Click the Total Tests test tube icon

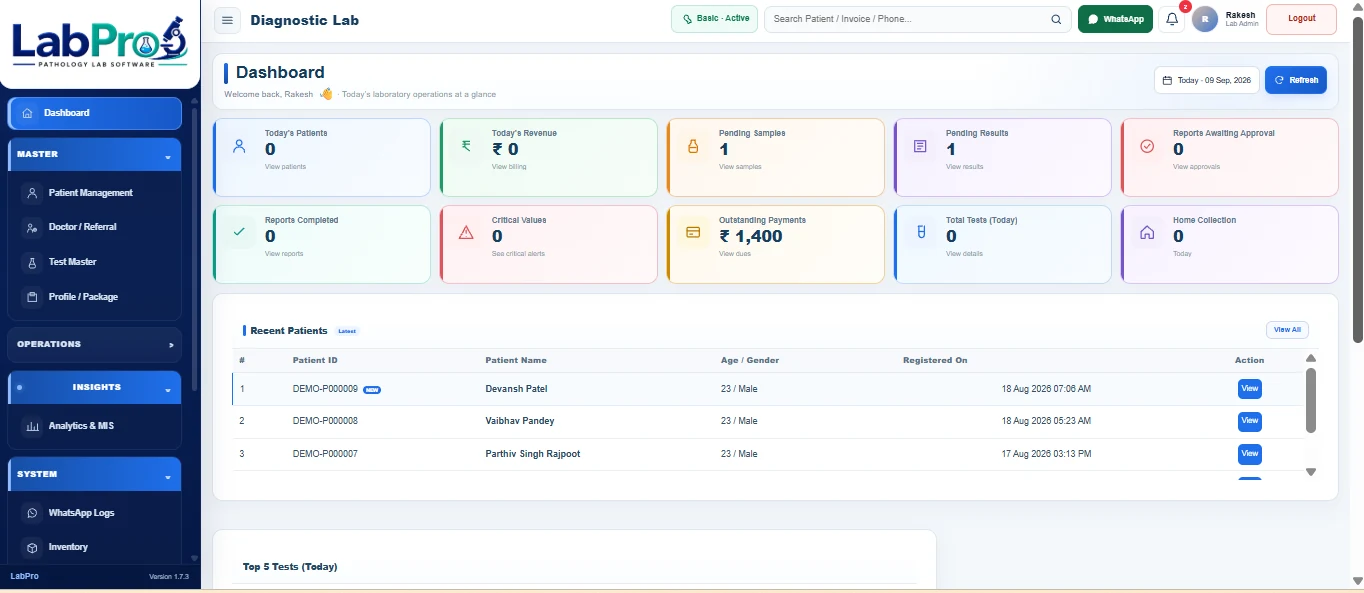click(x=920, y=232)
